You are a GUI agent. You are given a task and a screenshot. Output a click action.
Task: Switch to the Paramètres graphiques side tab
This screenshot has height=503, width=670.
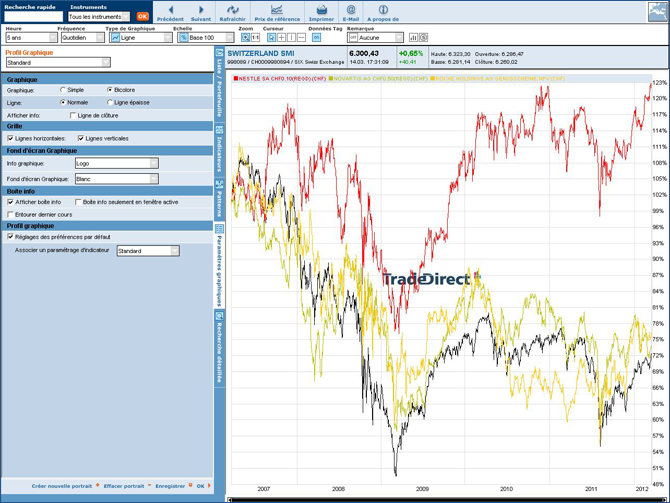[219, 265]
